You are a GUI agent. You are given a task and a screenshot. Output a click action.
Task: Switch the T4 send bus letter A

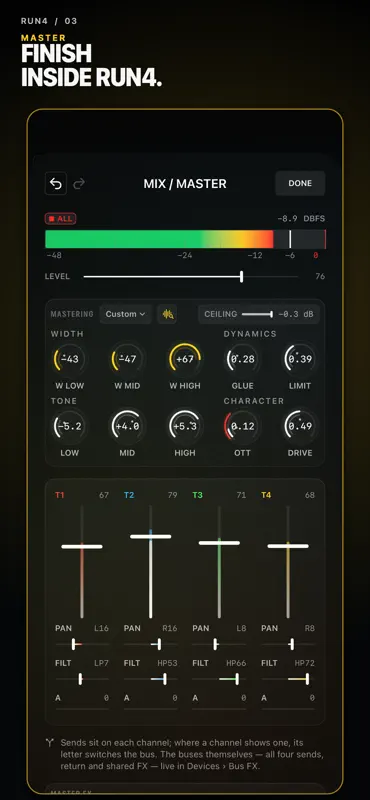click(x=264, y=697)
